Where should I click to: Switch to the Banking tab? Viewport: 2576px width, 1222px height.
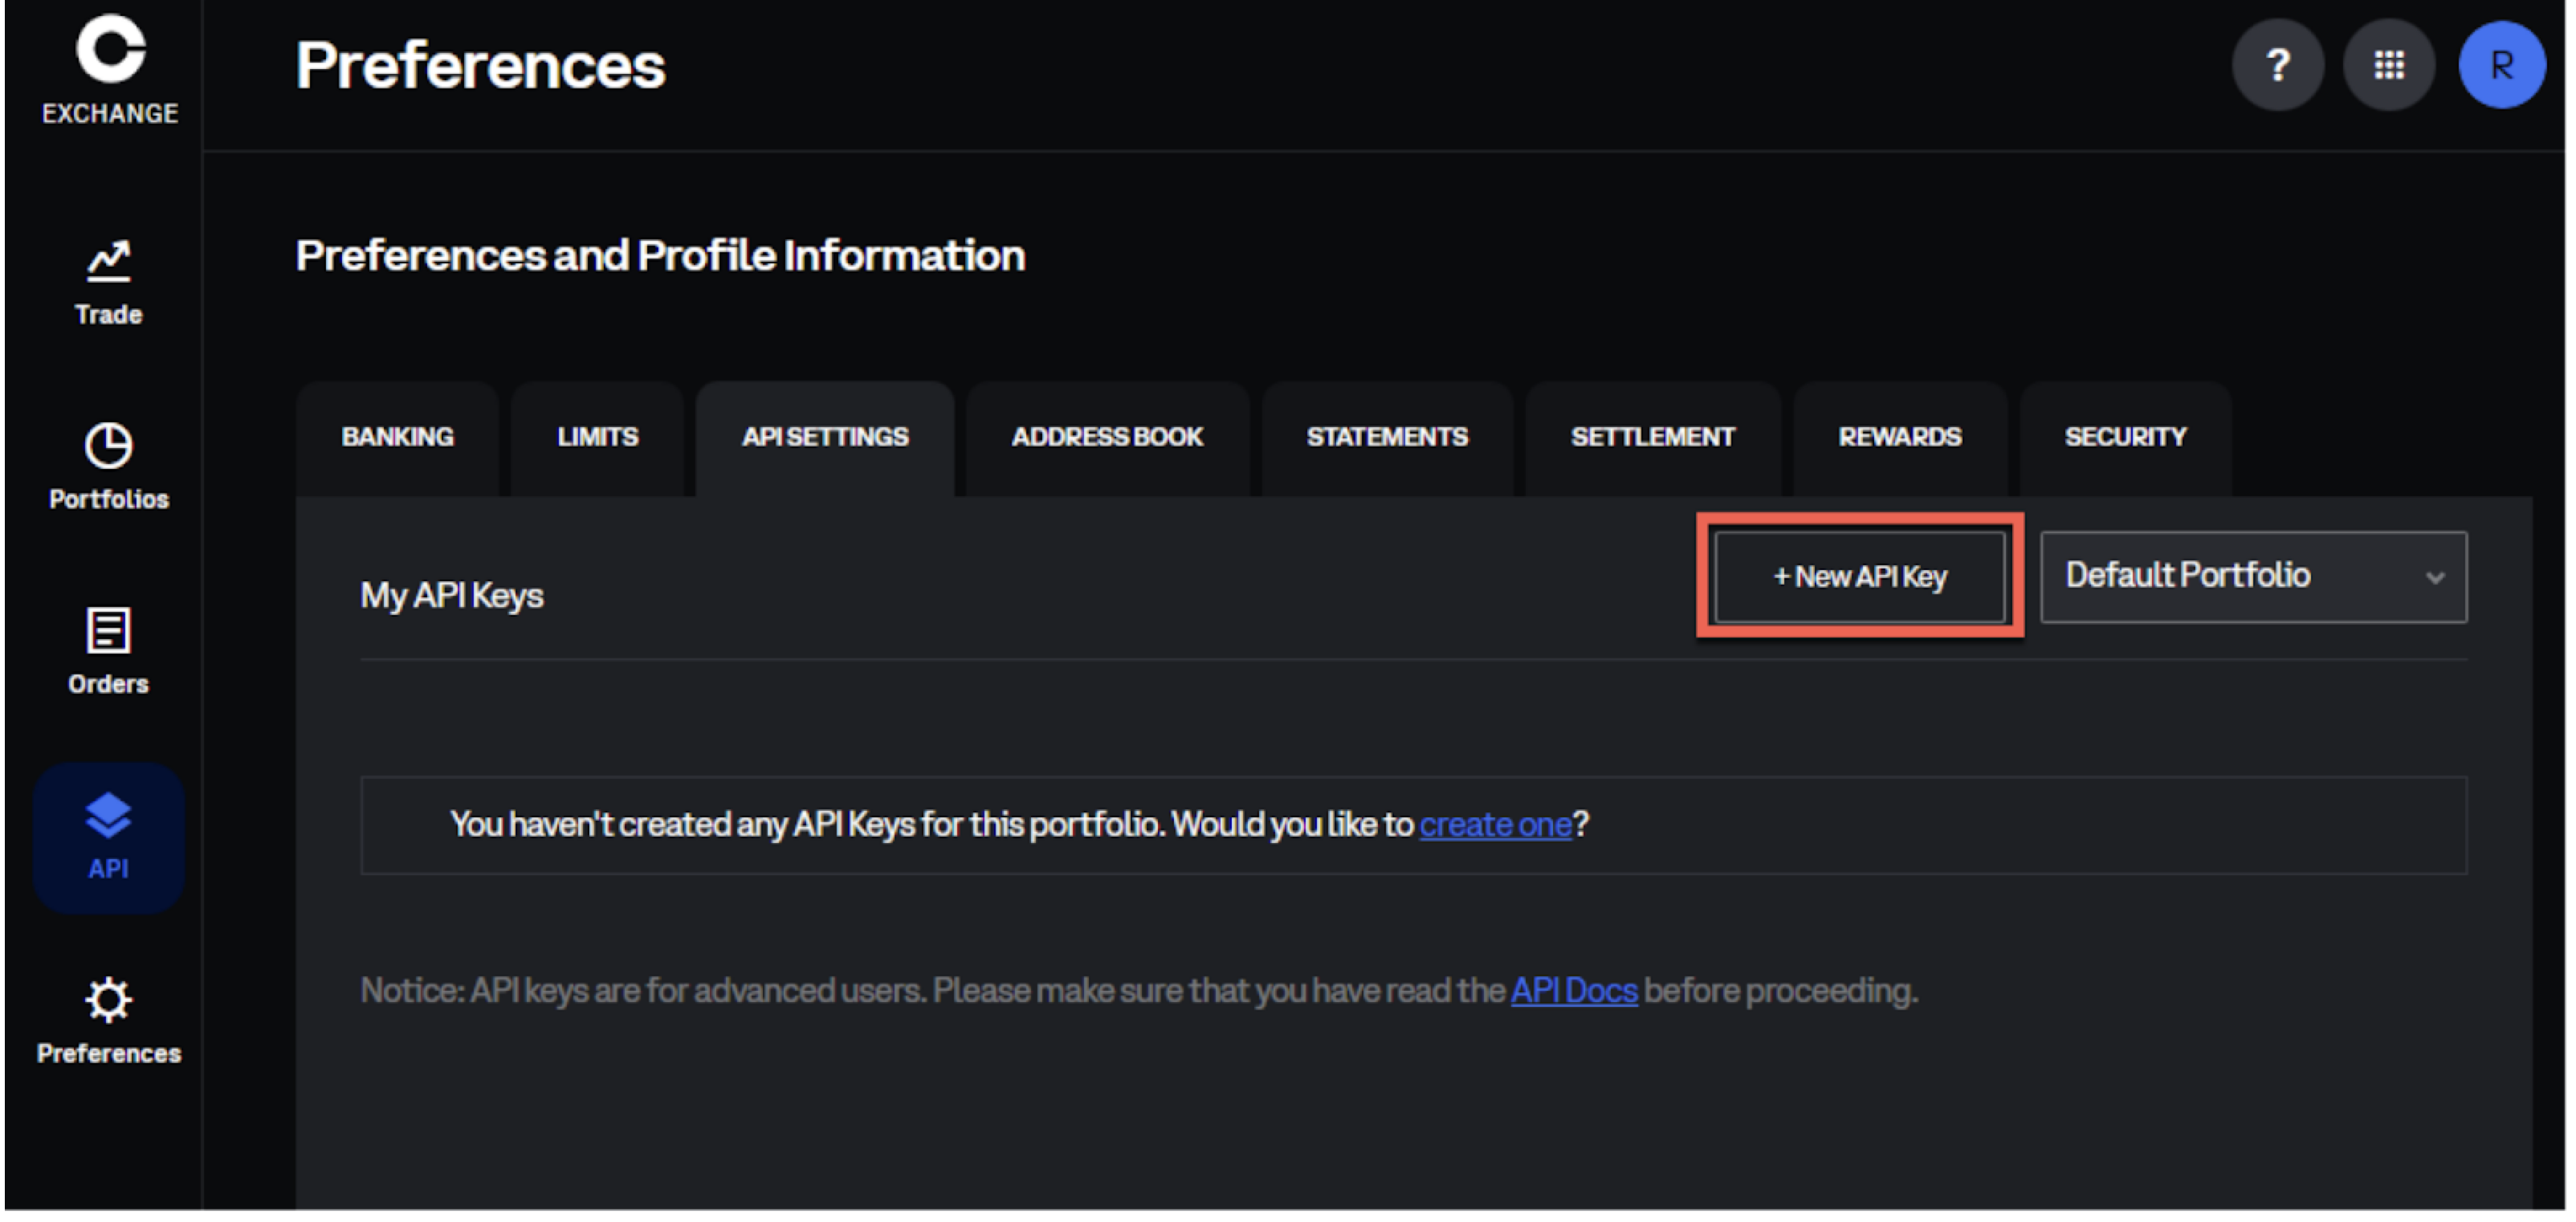coord(398,438)
